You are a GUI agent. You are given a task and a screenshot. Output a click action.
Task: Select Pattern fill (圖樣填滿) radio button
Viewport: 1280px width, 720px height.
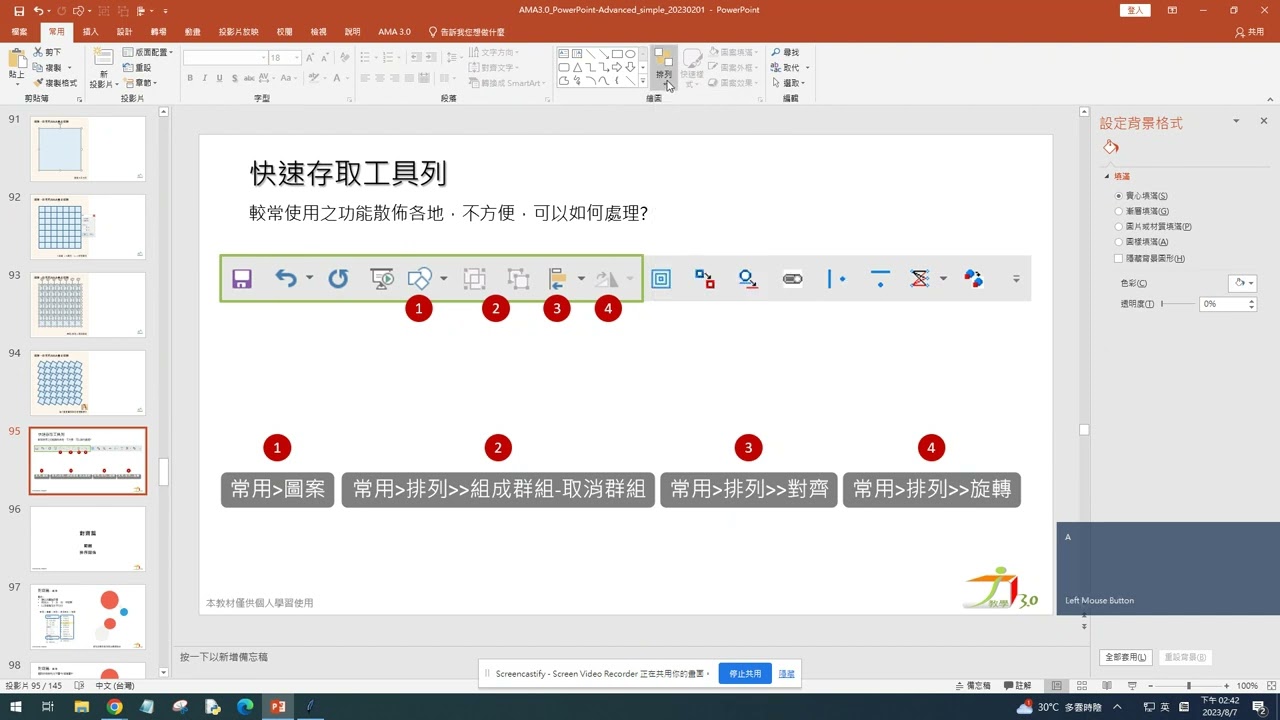[1119, 242]
